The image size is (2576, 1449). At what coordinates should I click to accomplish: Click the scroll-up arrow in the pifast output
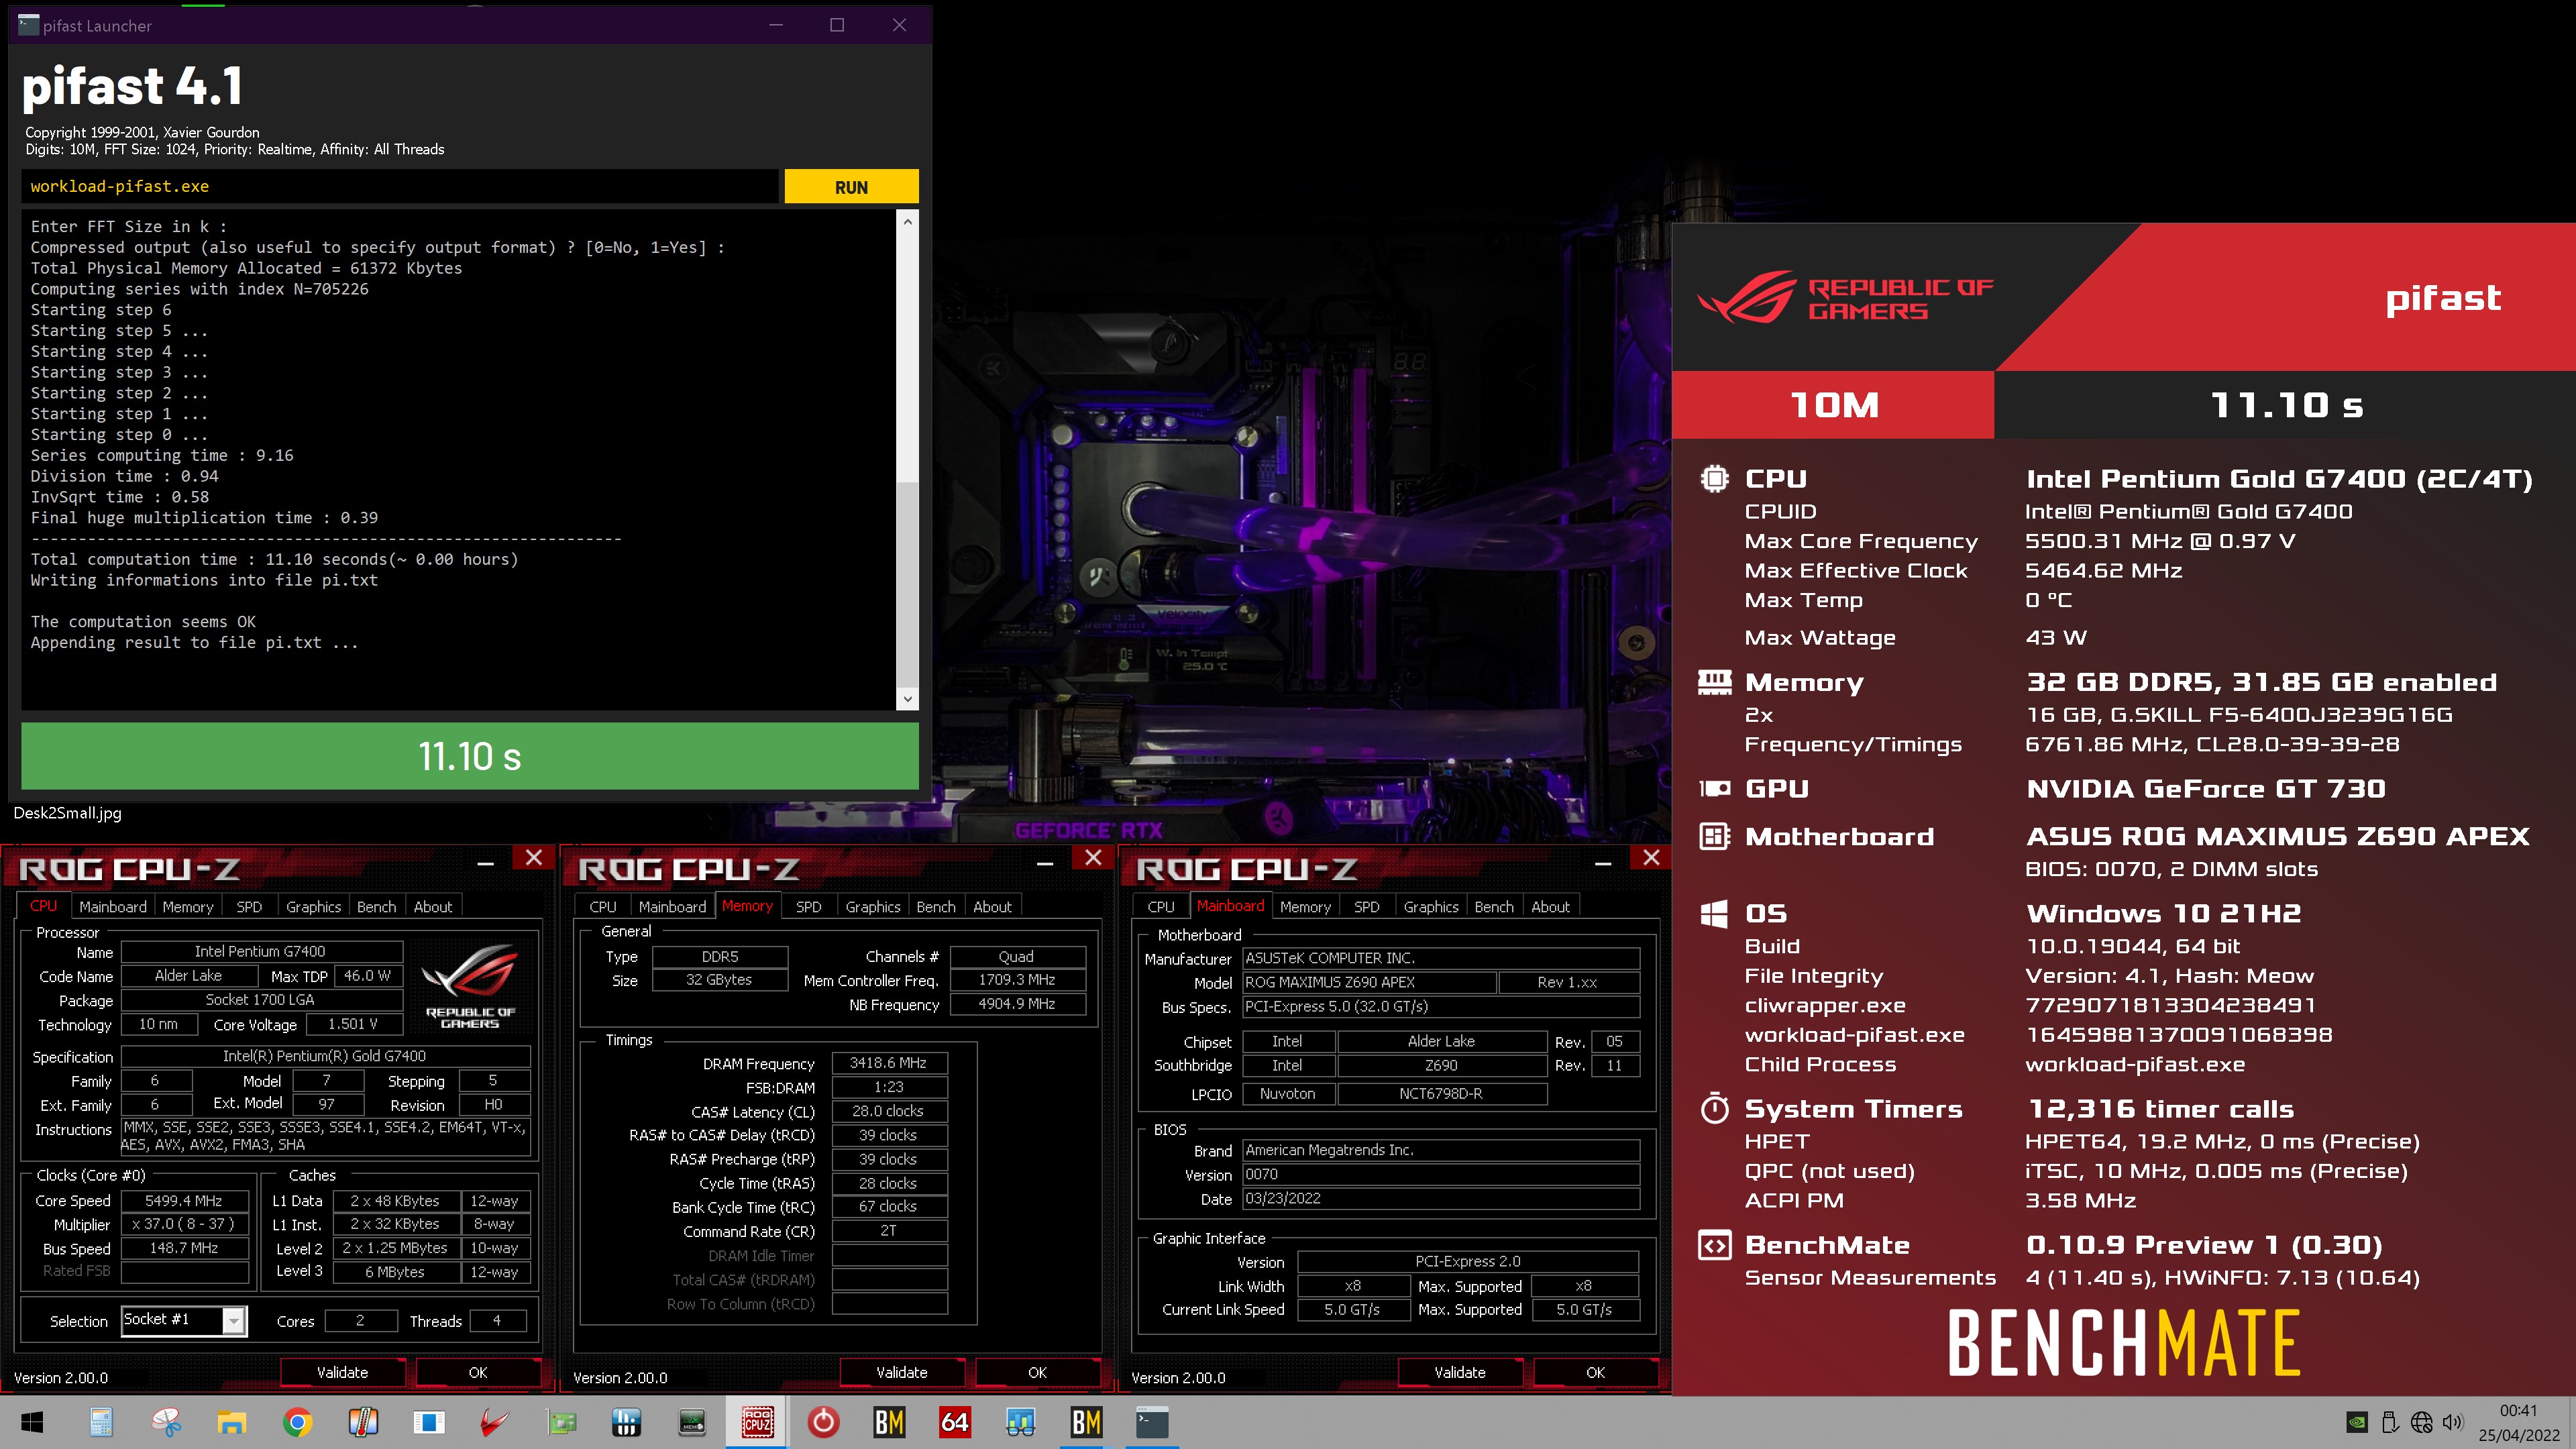click(x=907, y=222)
